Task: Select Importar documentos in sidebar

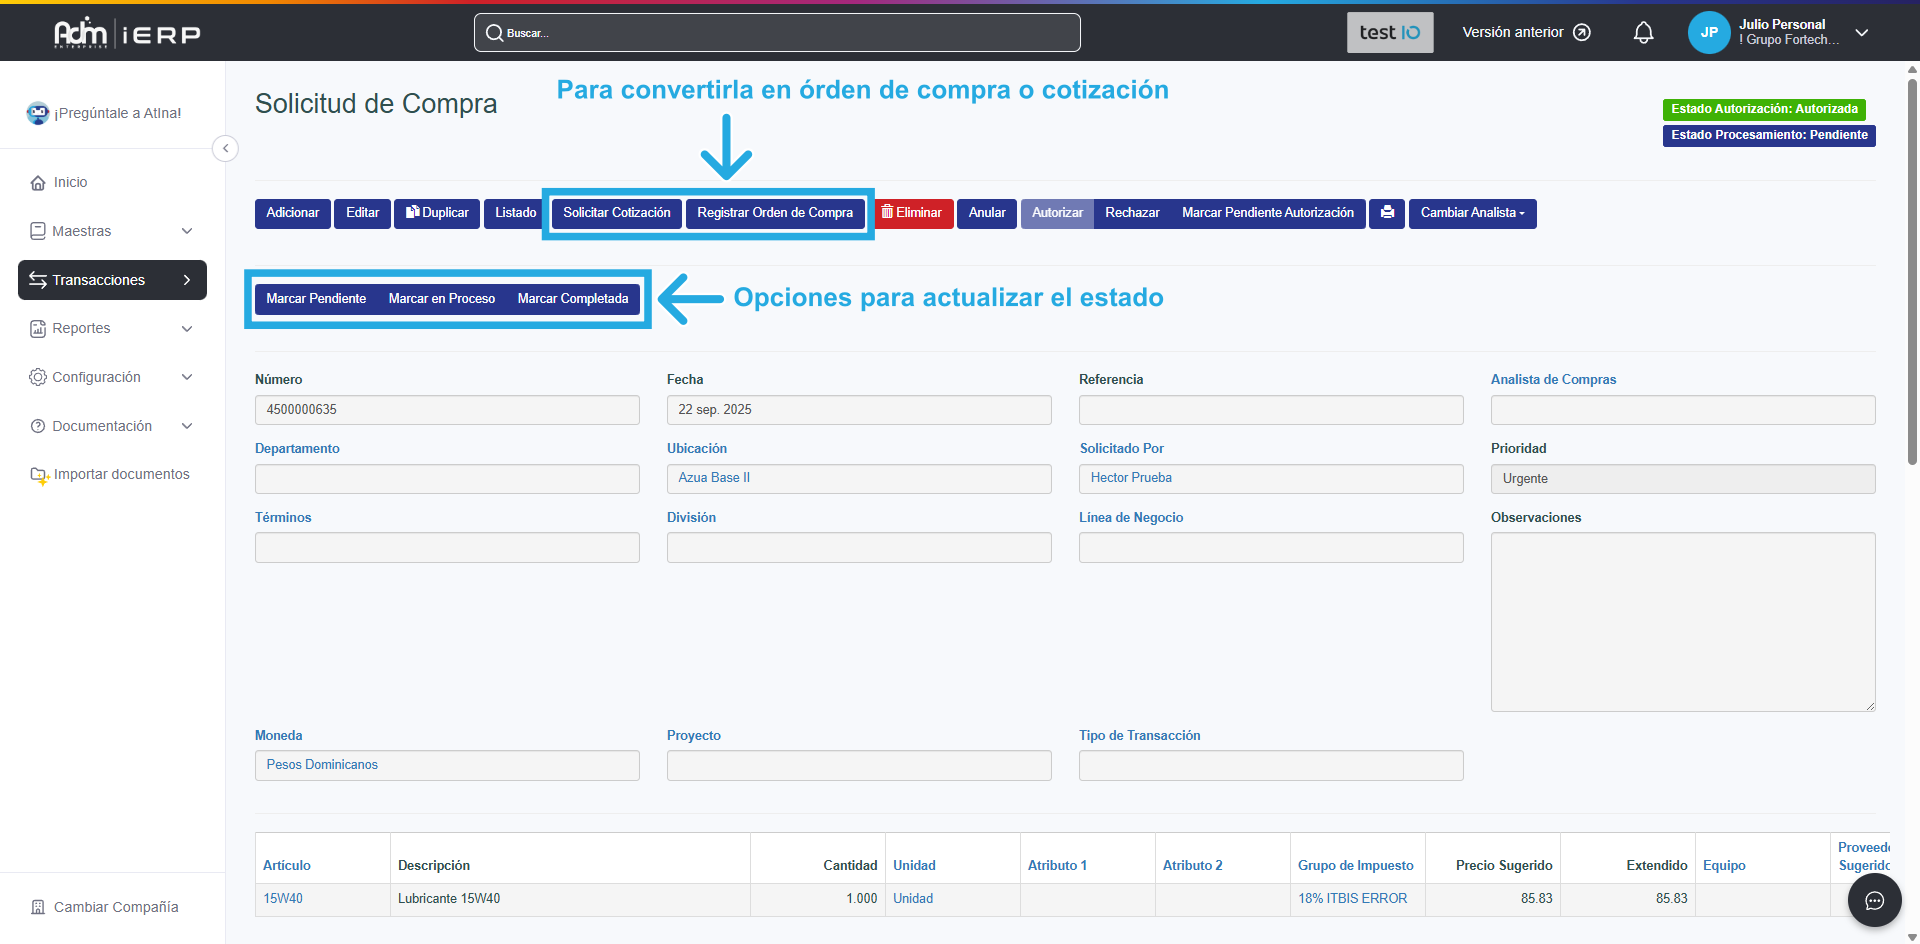Action: 121,474
